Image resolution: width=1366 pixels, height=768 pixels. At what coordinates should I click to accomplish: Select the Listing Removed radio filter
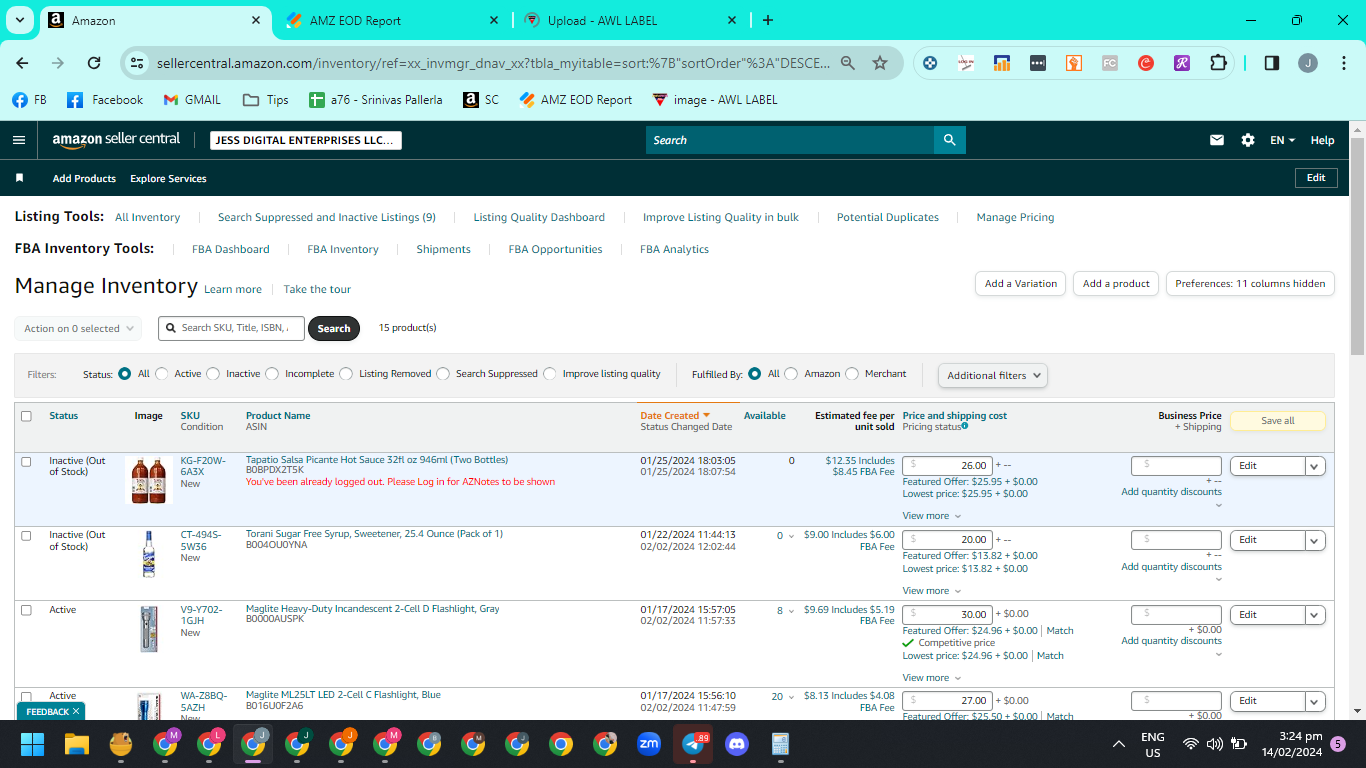point(346,374)
